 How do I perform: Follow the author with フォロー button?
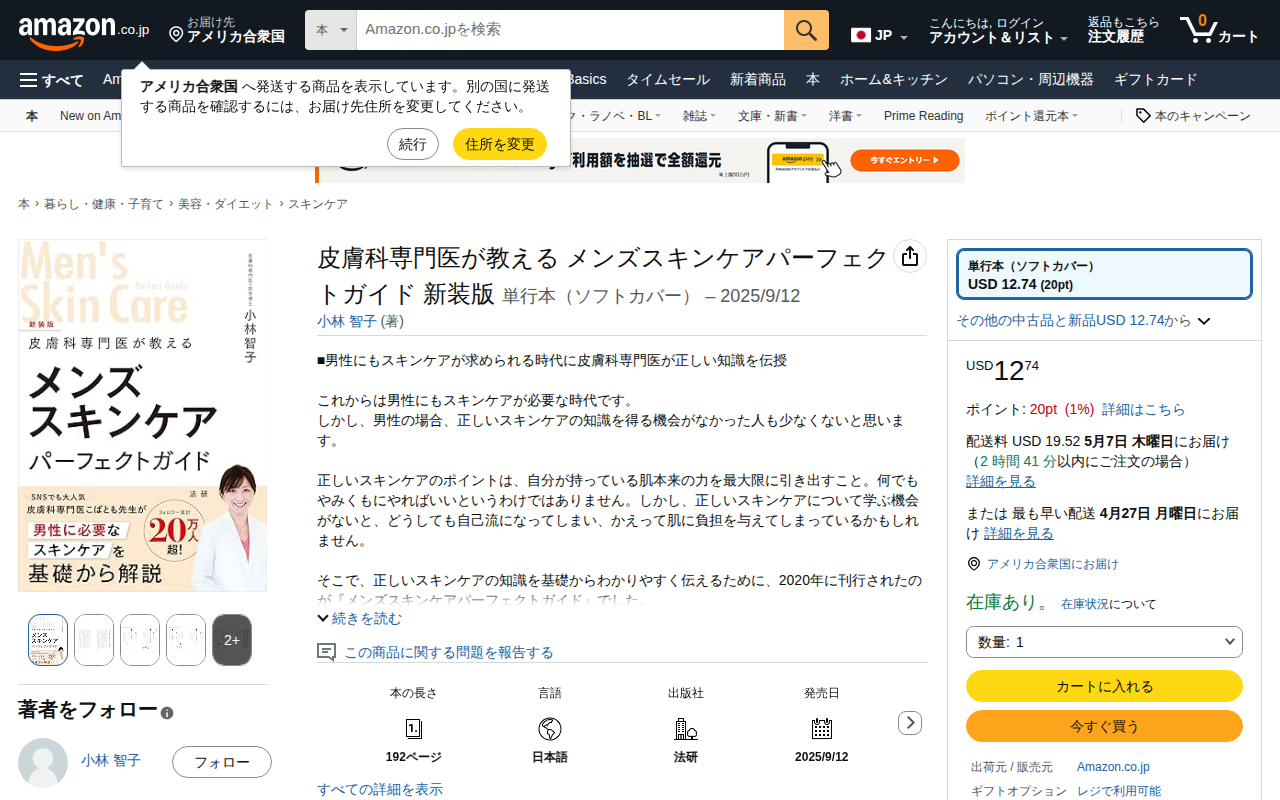222,762
